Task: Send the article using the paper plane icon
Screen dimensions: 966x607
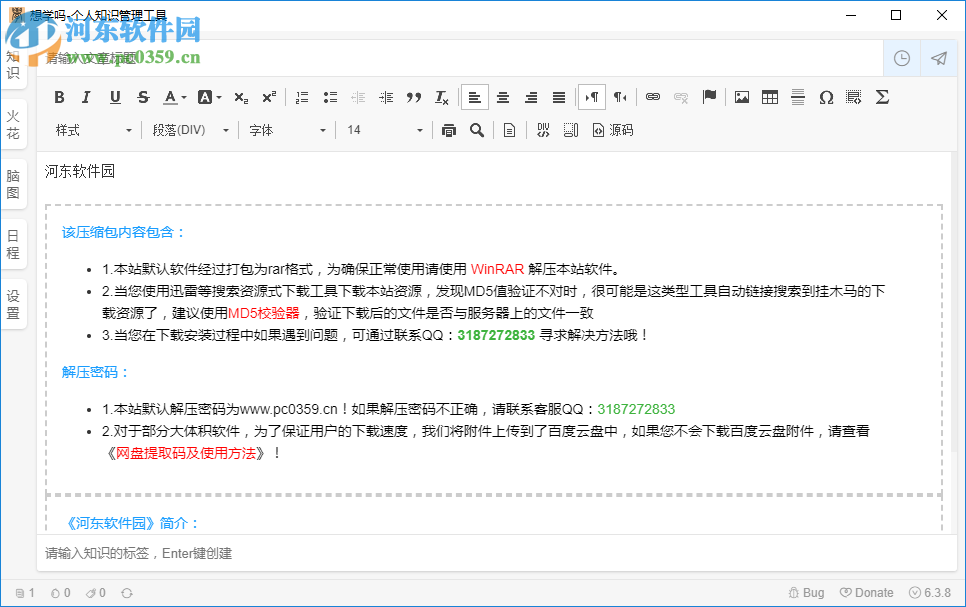Action: point(938,58)
